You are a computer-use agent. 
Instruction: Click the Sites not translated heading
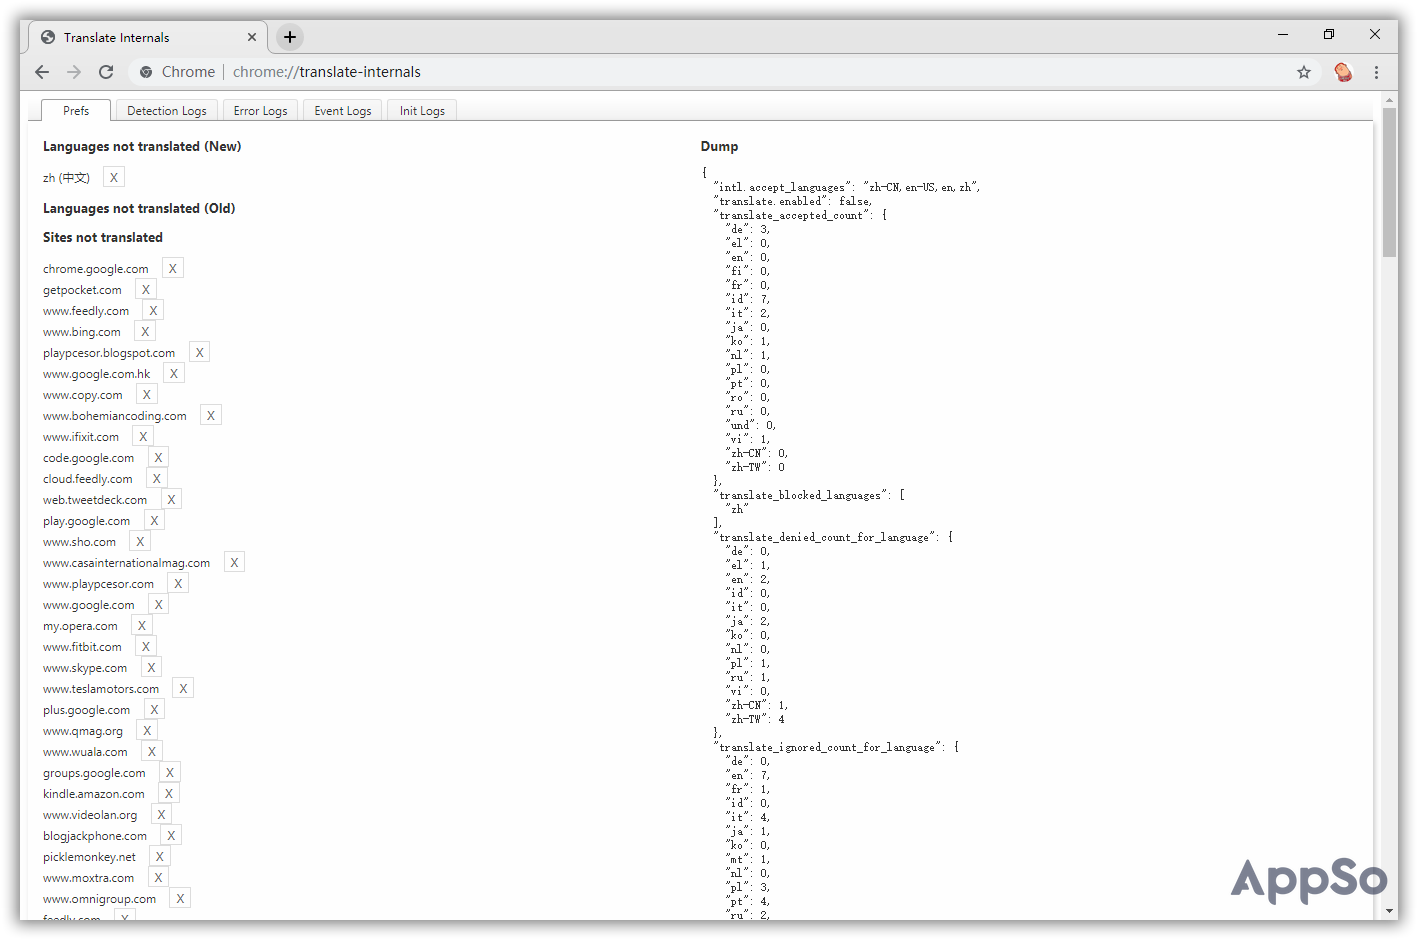[x=103, y=237]
